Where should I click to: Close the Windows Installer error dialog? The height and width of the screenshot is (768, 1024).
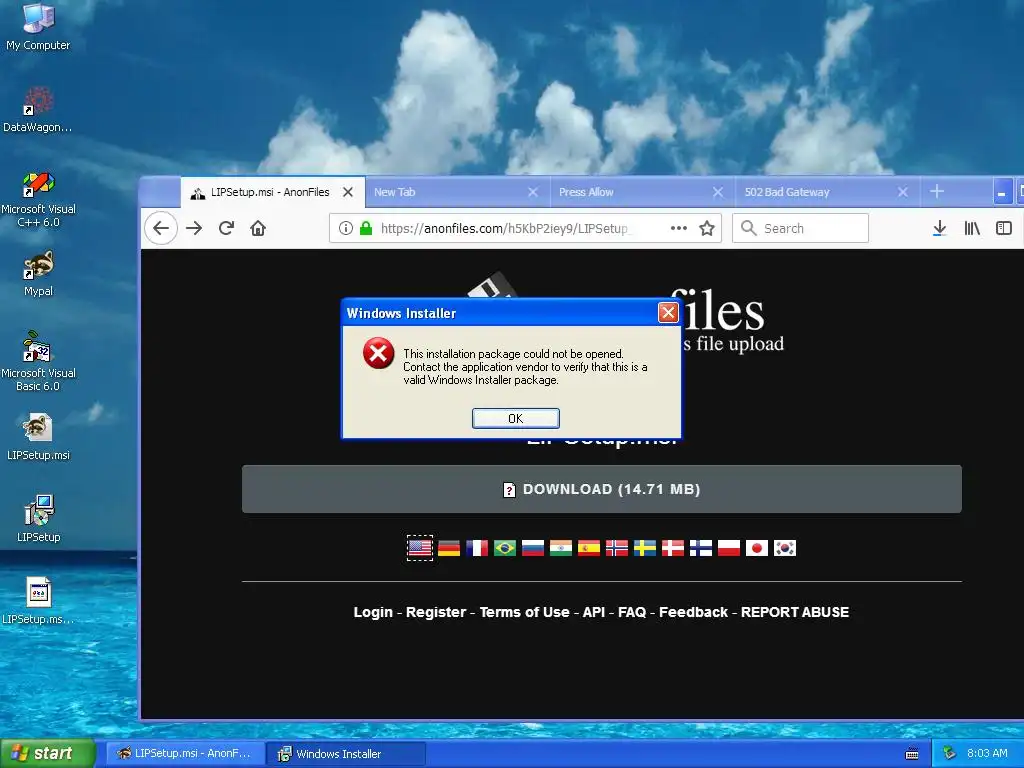(668, 313)
